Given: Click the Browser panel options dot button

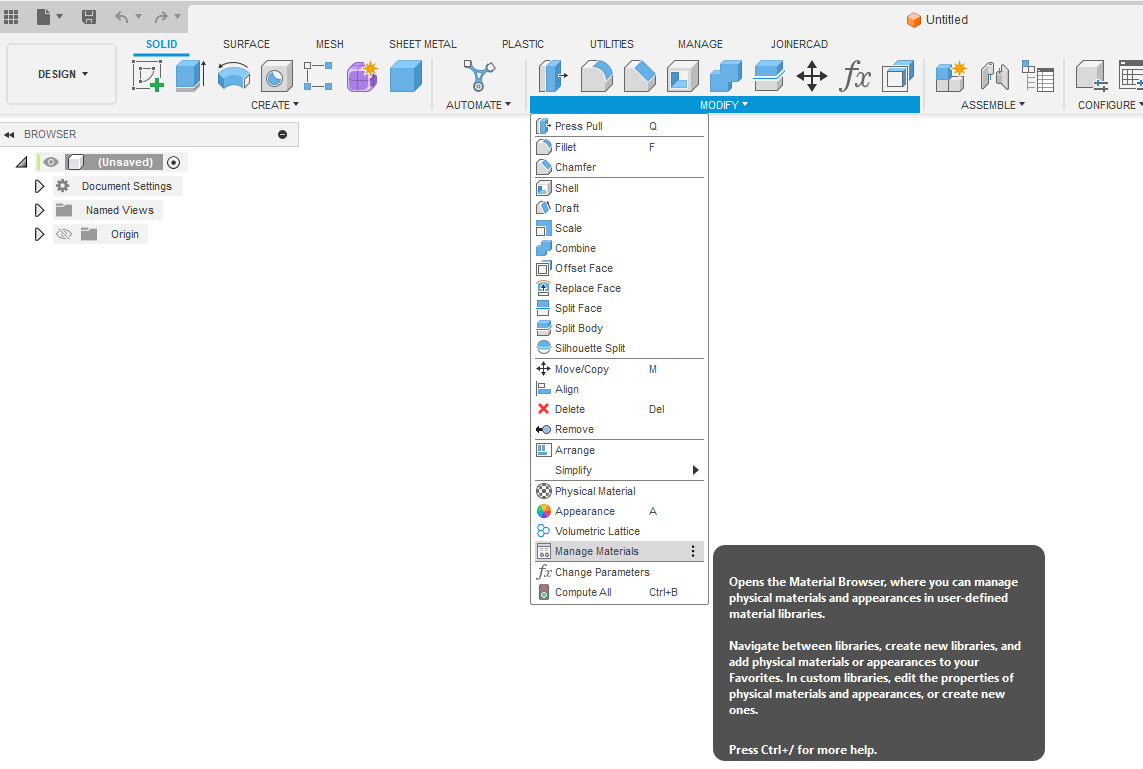Looking at the screenshot, I should [x=283, y=135].
